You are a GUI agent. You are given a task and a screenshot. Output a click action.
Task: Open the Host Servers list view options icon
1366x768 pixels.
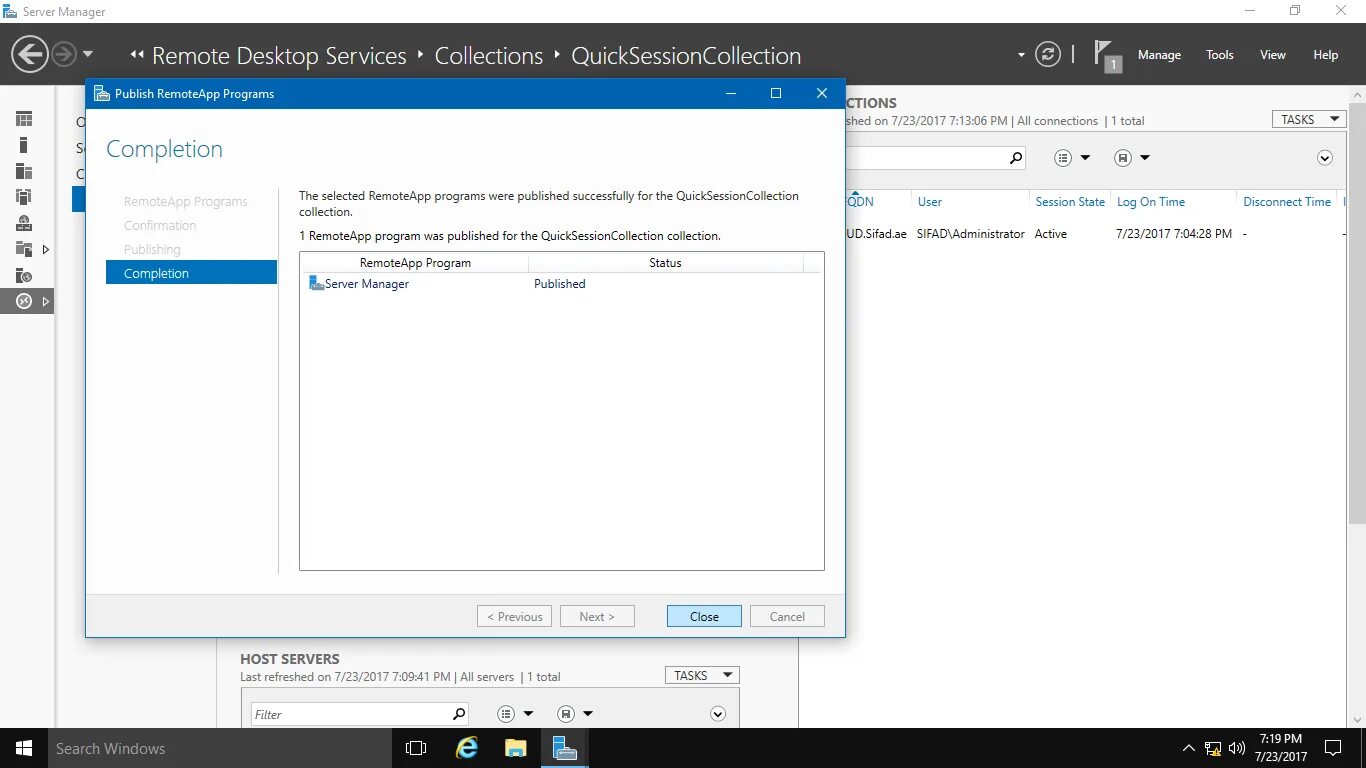point(506,714)
